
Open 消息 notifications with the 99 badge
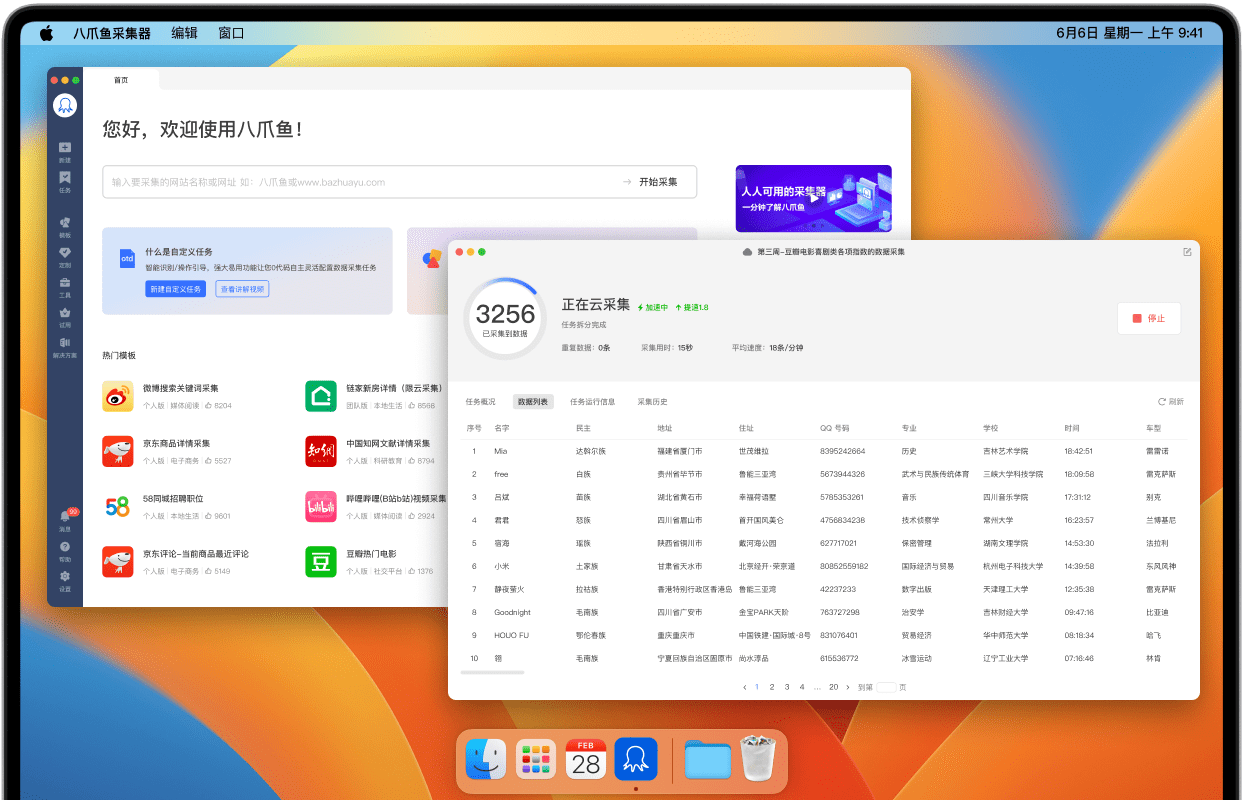click(65, 520)
